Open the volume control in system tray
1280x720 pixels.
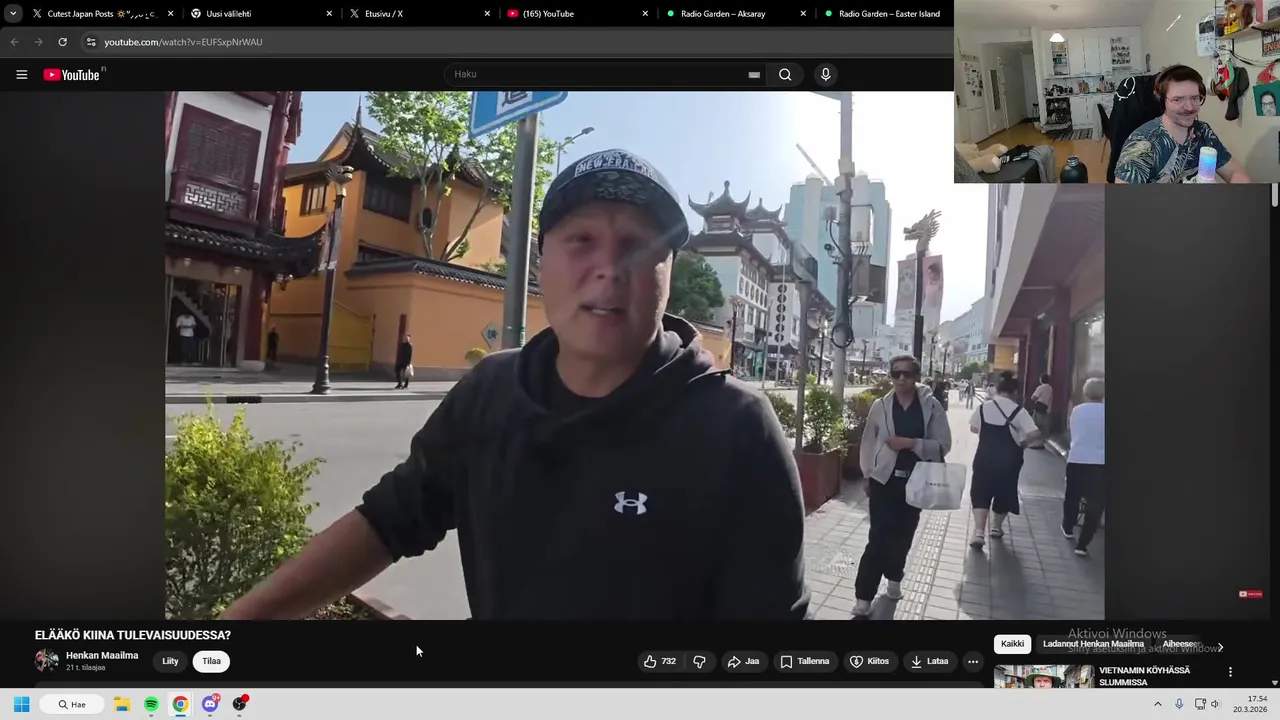click(x=1216, y=704)
